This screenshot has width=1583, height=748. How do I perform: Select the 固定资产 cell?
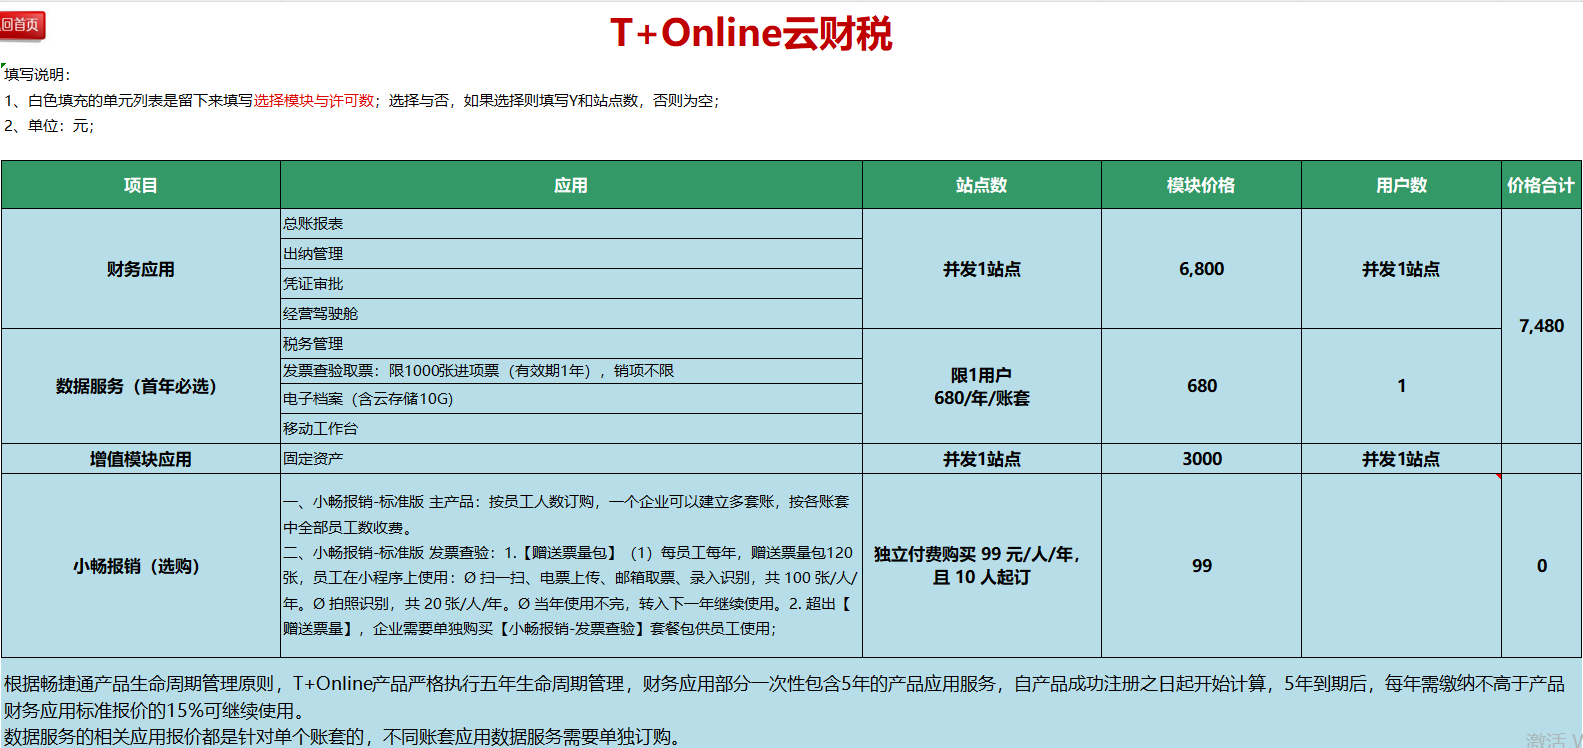click(571, 459)
